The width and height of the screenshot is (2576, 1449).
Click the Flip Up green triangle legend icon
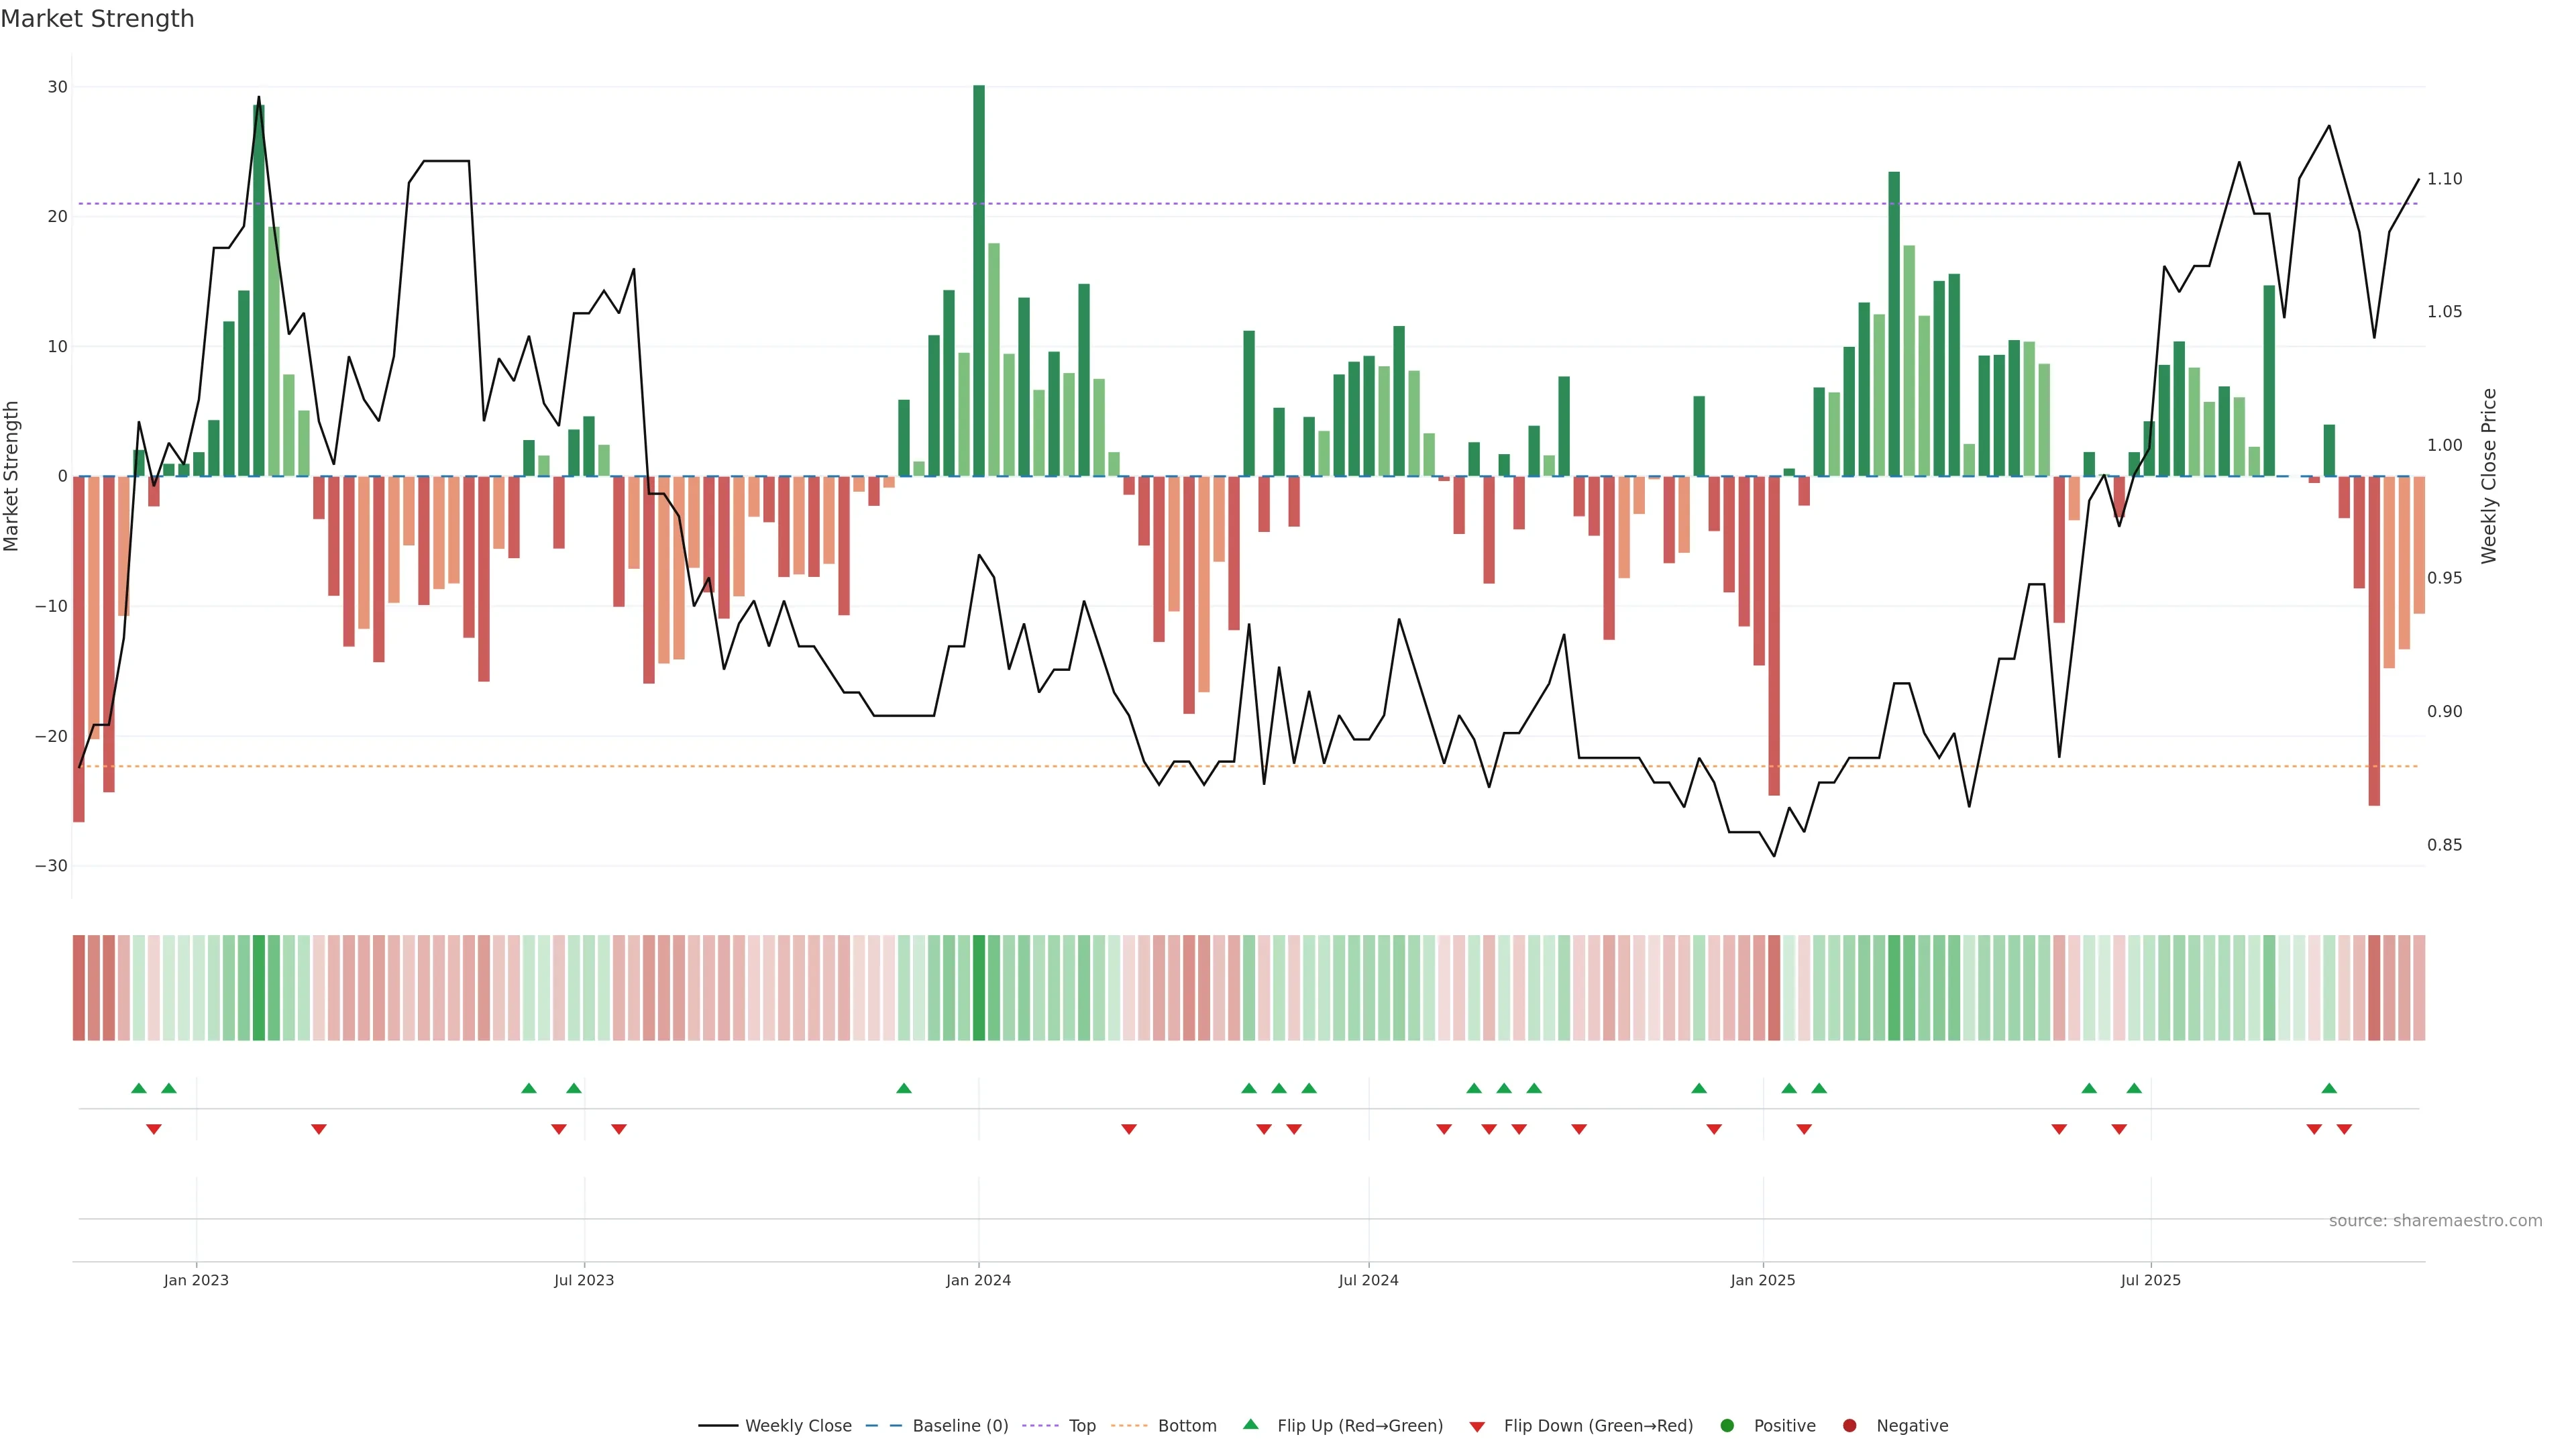point(1250,1424)
